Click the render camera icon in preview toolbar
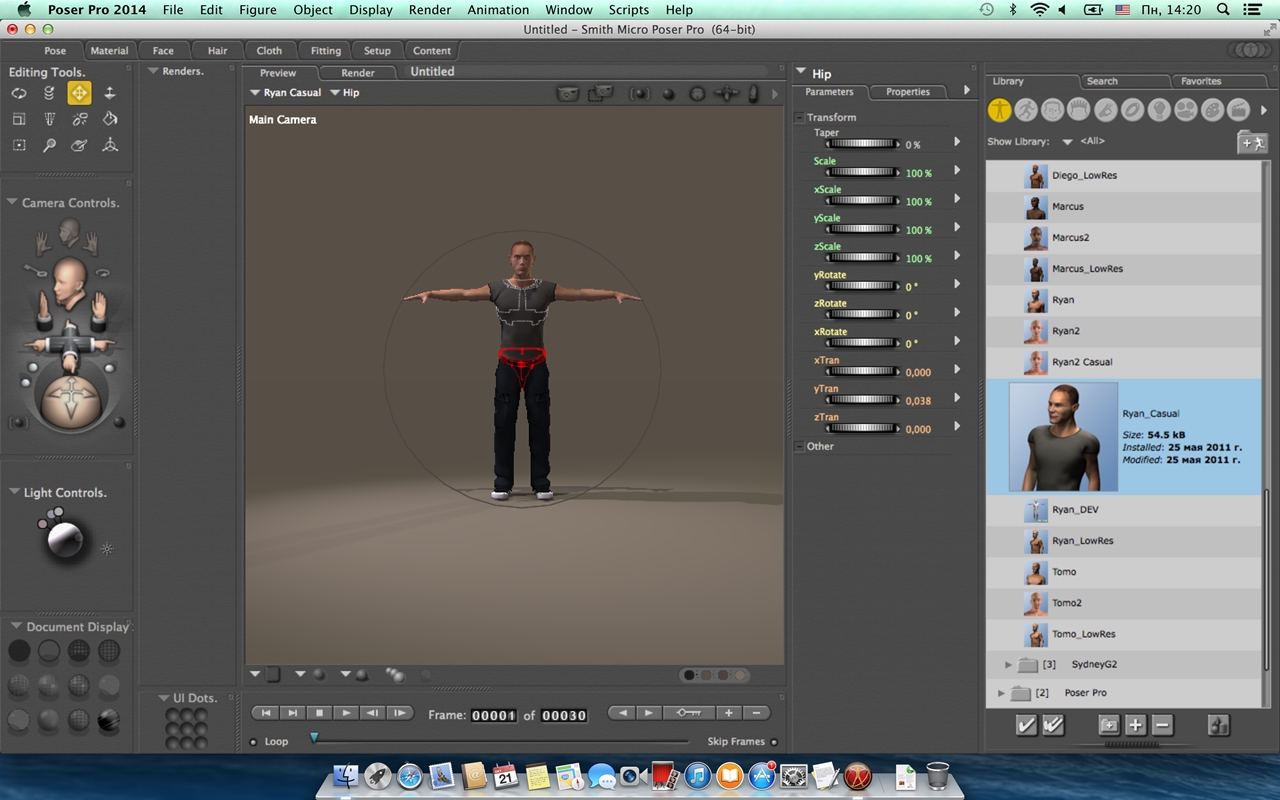This screenshot has height=800, width=1280. (568, 93)
